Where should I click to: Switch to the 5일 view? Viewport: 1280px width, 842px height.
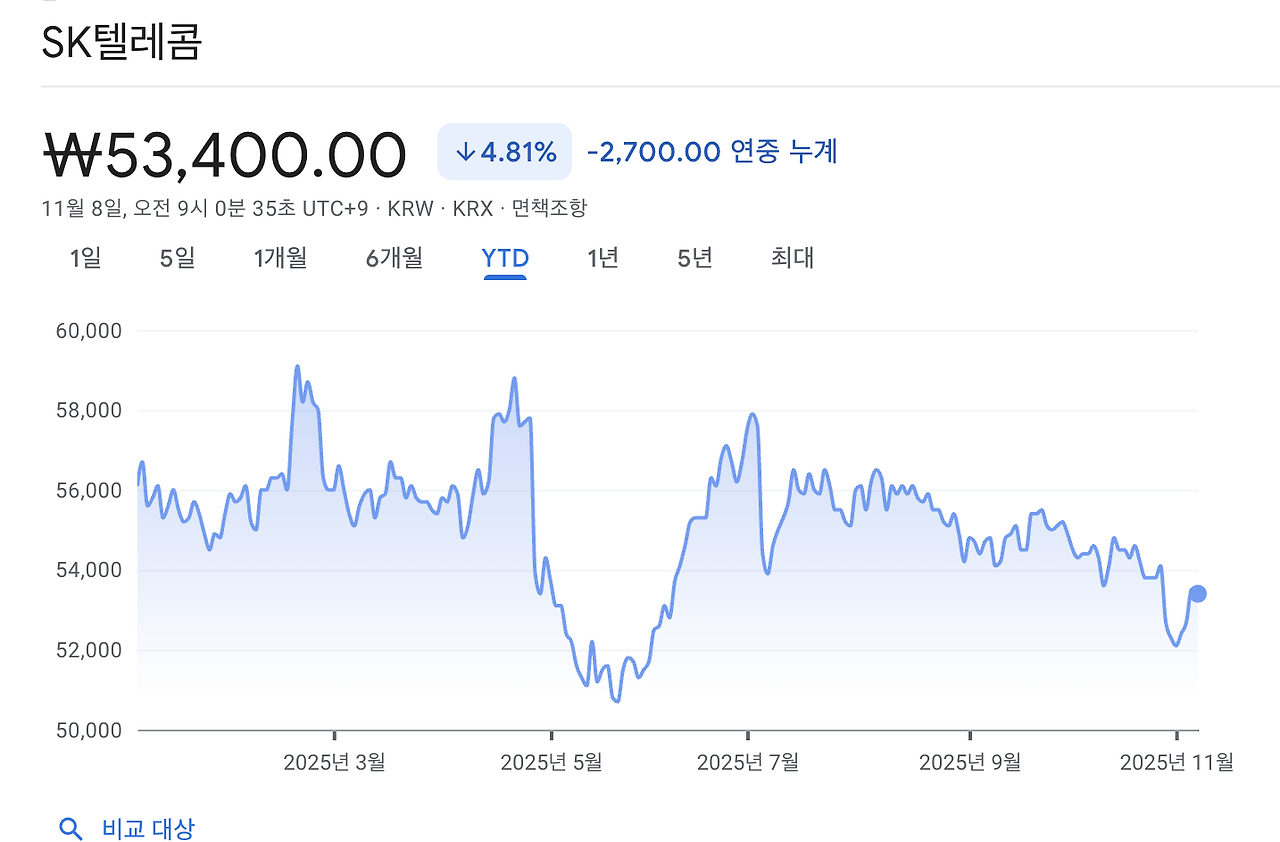pyautogui.click(x=177, y=258)
